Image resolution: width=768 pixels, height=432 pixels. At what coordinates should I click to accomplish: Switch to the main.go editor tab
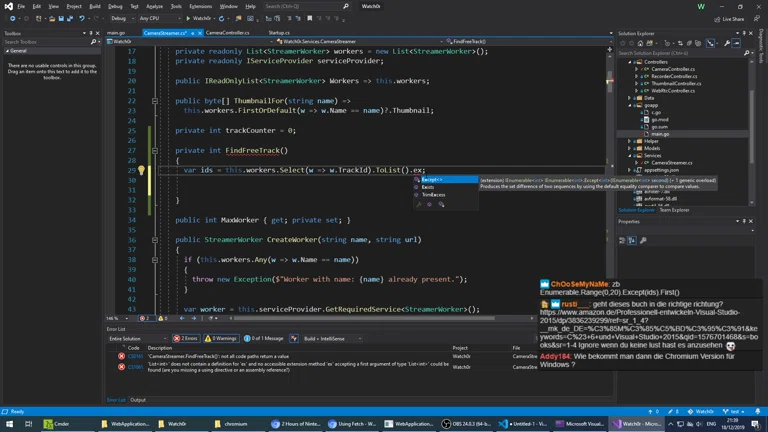pos(116,33)
